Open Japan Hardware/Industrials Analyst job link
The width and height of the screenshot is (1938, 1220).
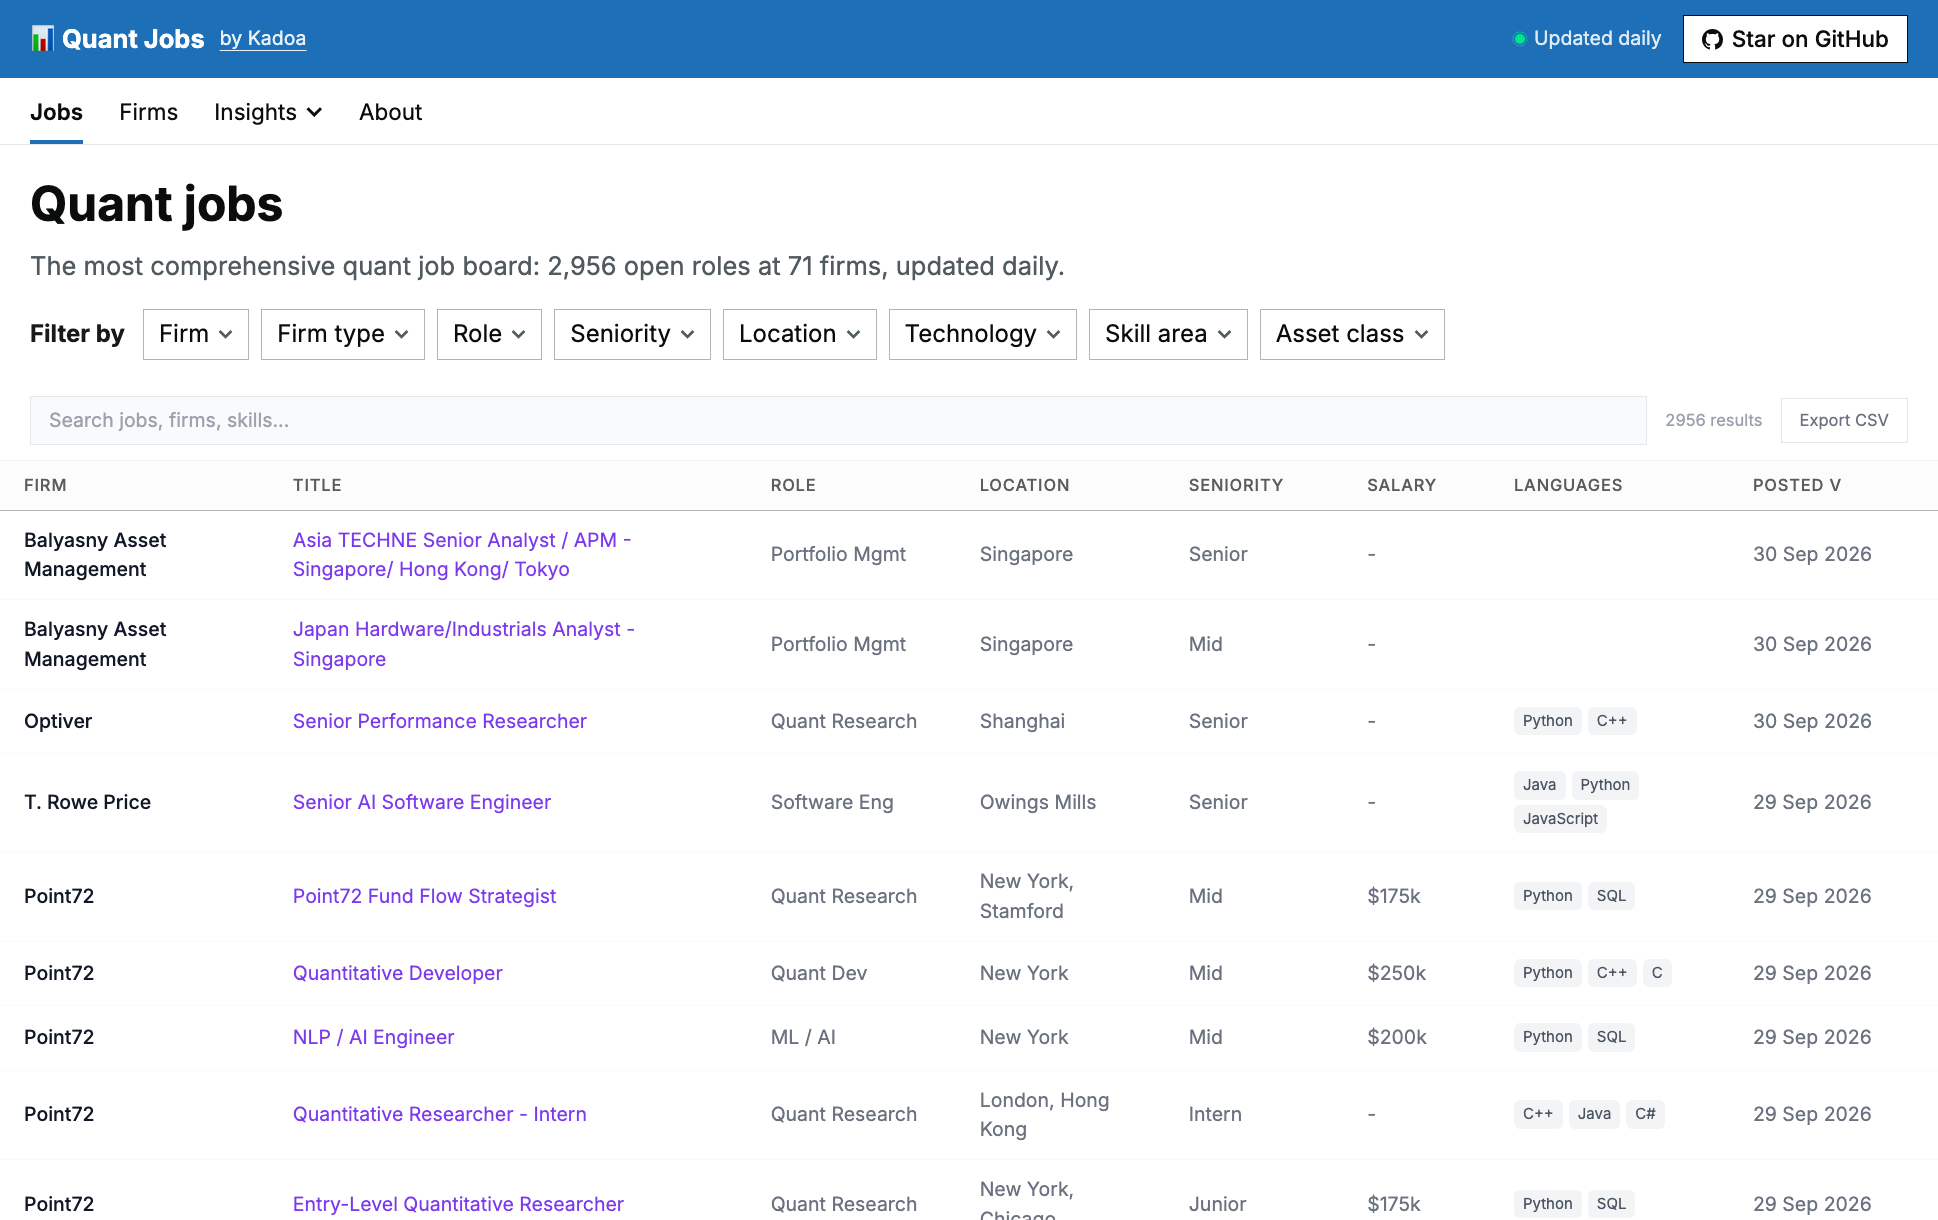[464, 644]
